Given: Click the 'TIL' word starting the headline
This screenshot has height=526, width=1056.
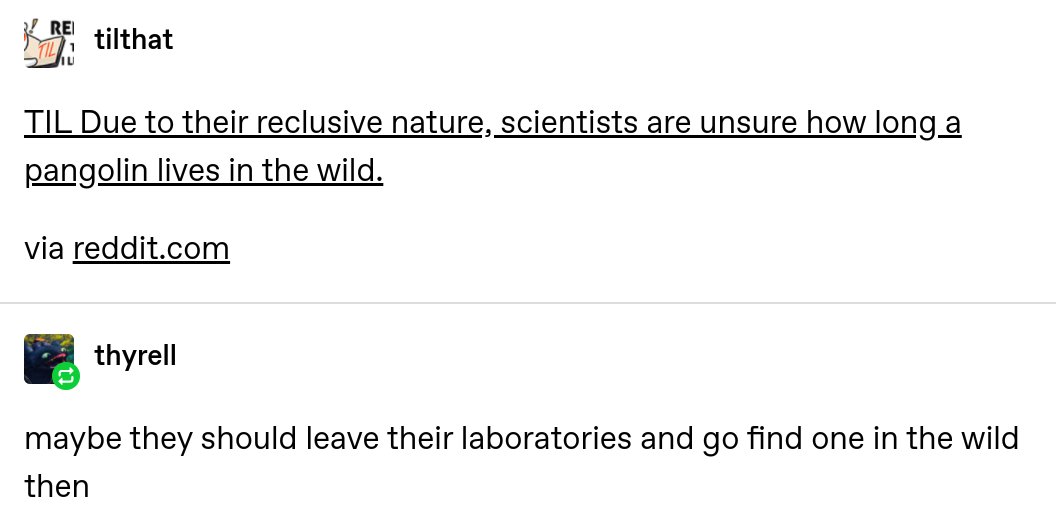Looking at the screenshot, I should (x=46, y=124).
